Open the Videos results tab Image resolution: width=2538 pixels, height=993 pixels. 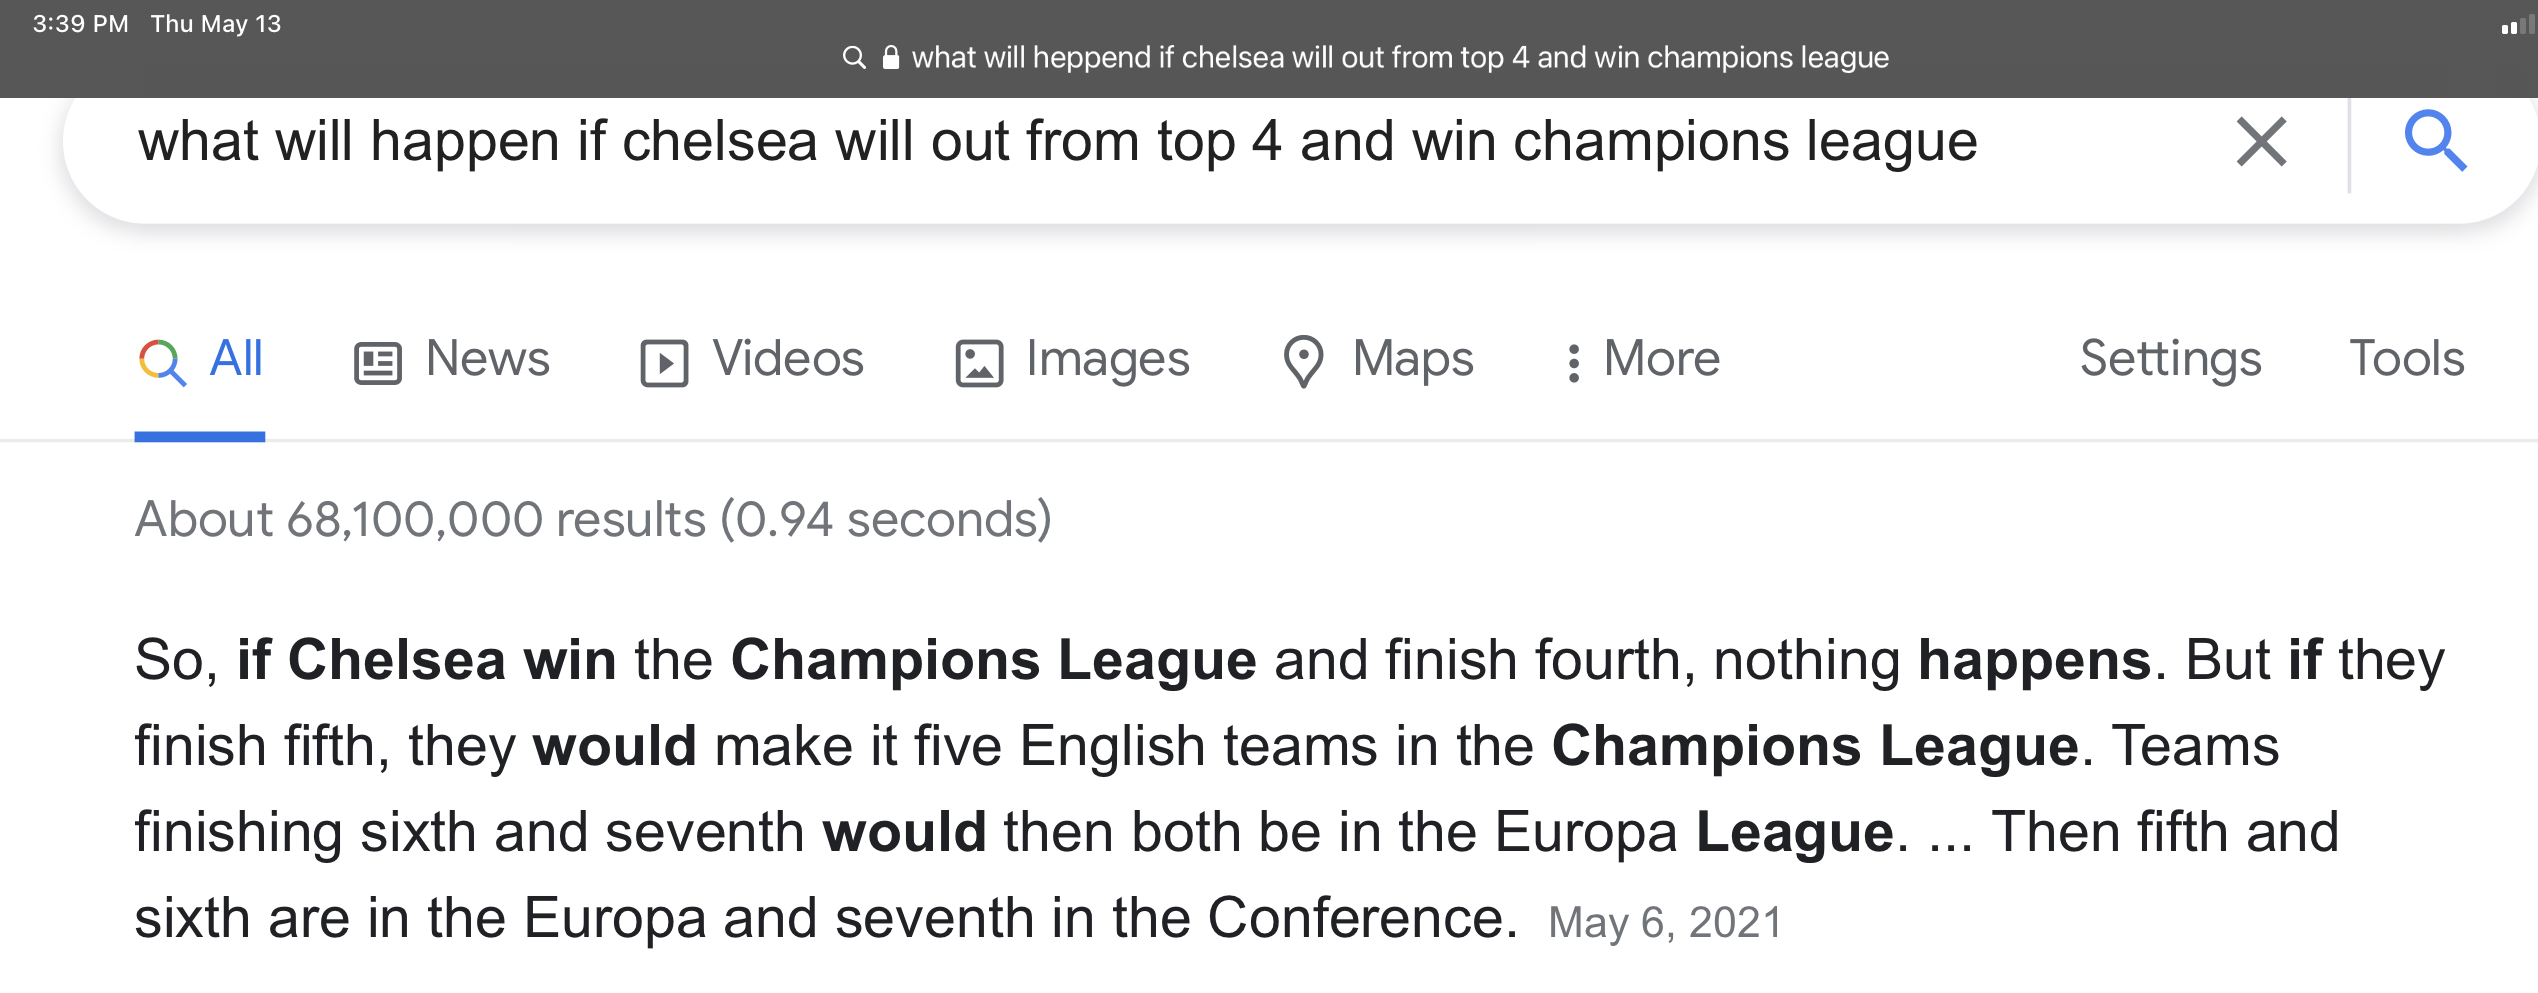[787, 359]
